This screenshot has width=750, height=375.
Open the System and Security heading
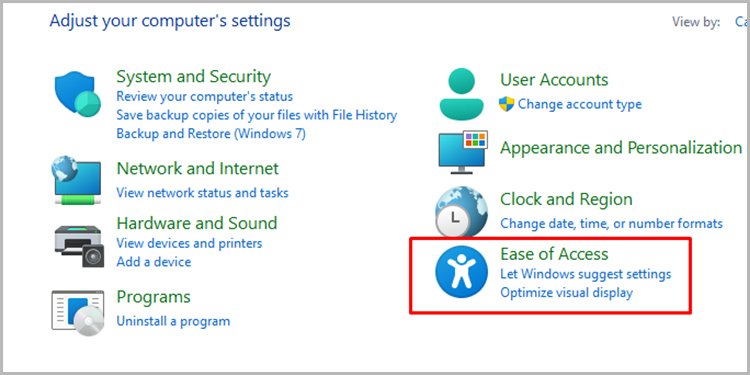point(194,76)
